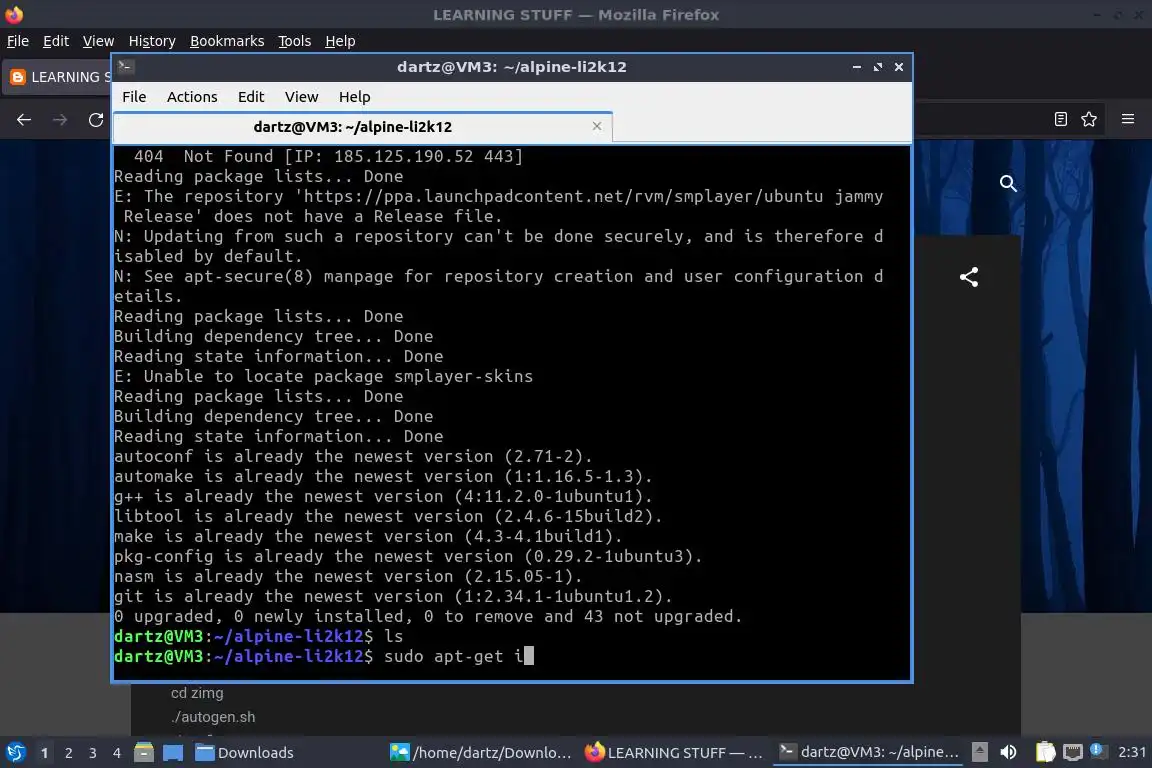Viewport: 1152px width, 768px height.
Task: Click the terminal icon in the terminal title bar
Action: pyautogui.click(x=125, y=66)
